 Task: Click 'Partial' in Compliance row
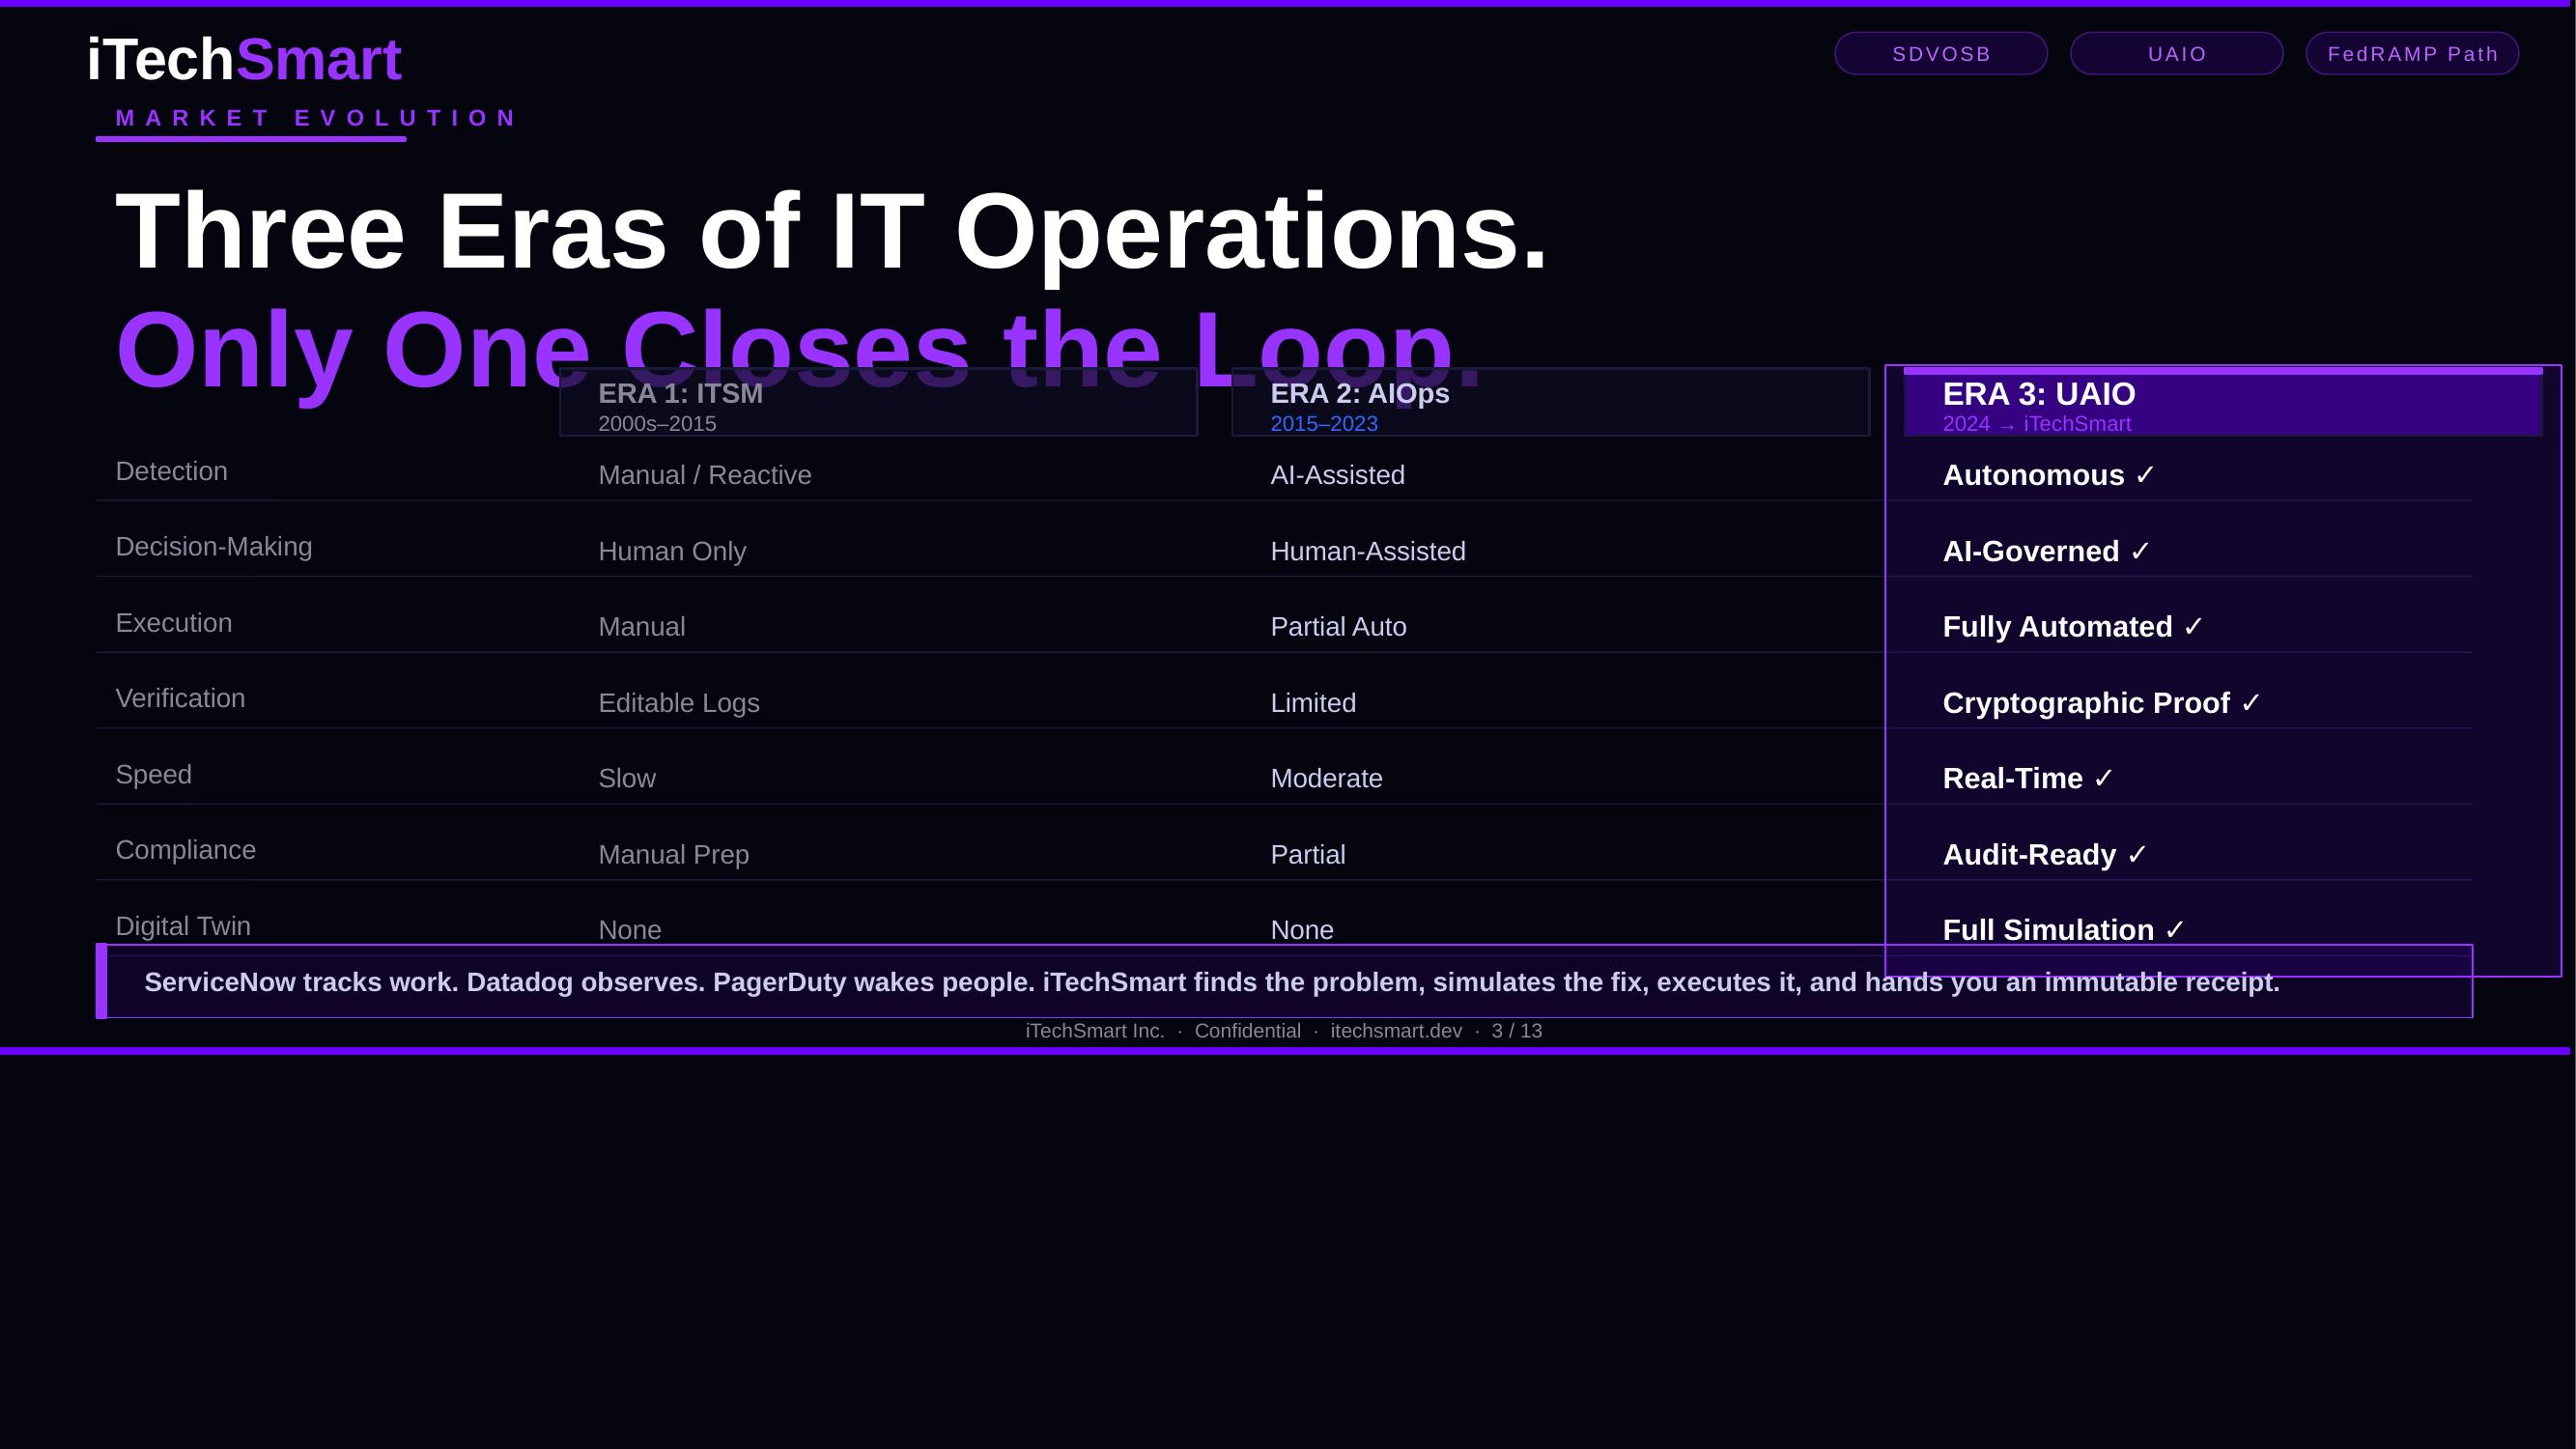tap(1307, 855)
